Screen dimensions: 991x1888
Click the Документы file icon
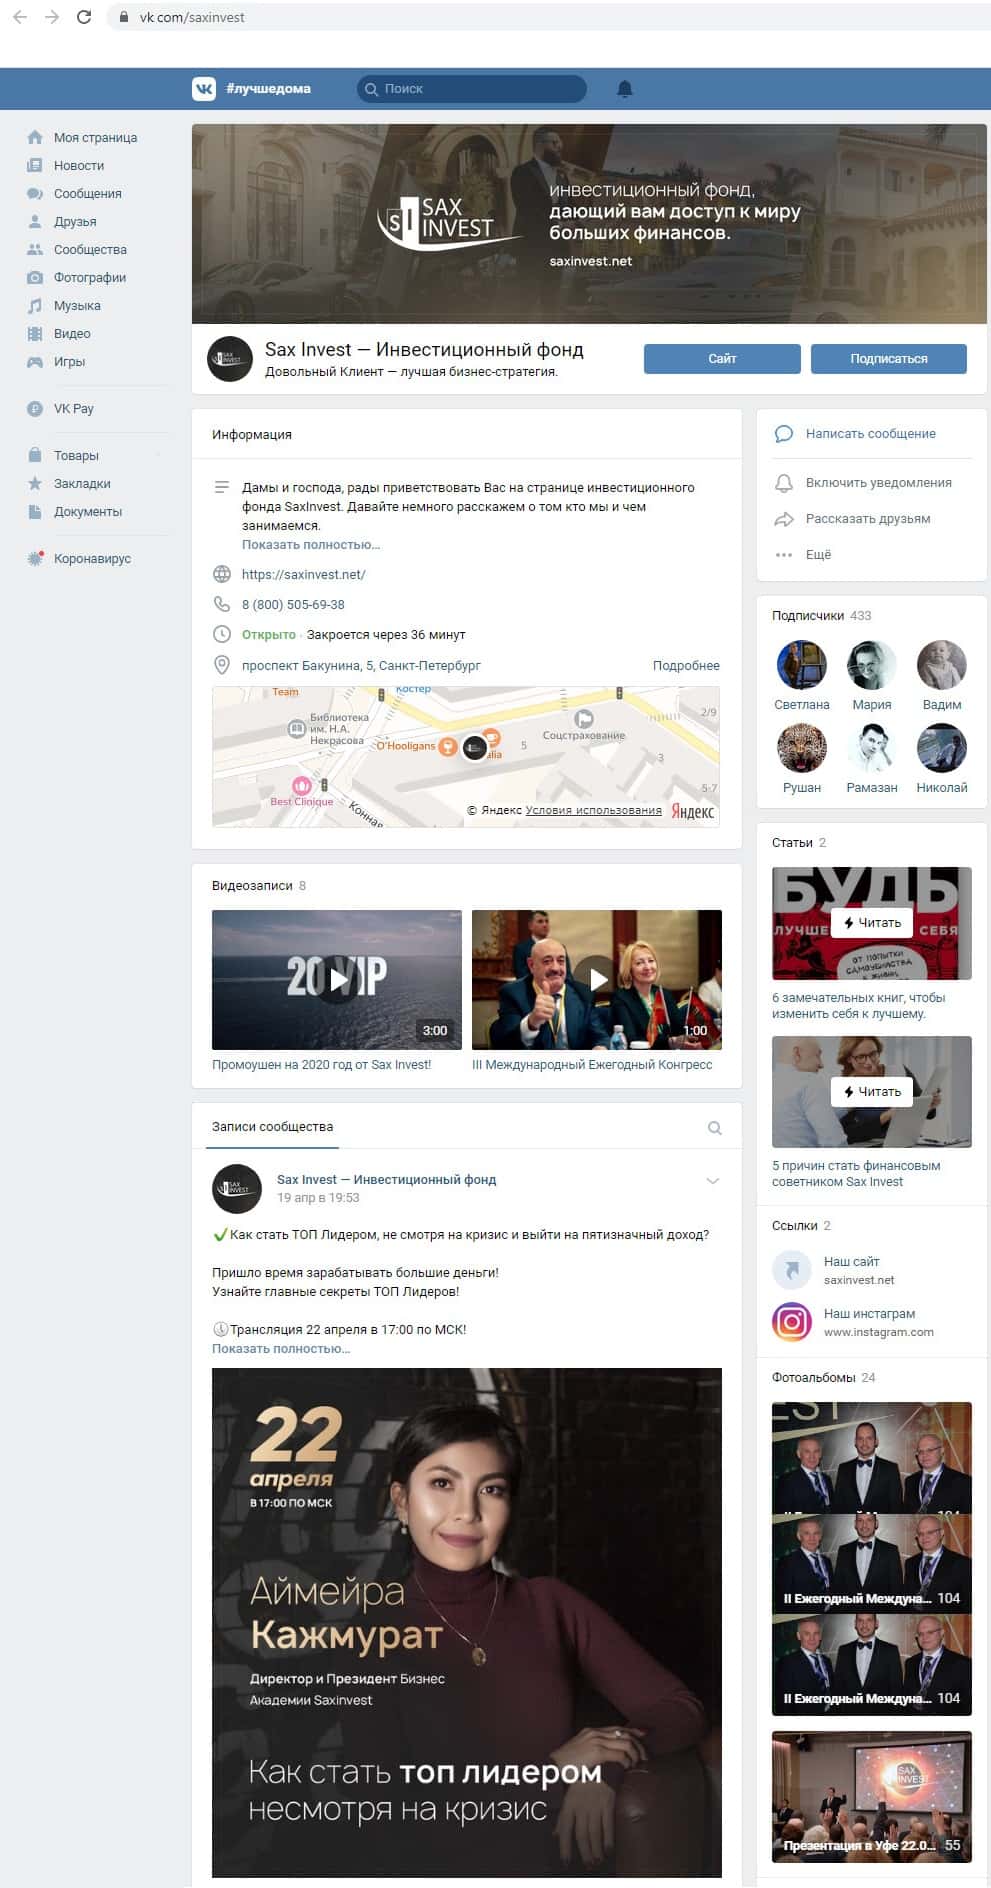click(x=35, y=512)
